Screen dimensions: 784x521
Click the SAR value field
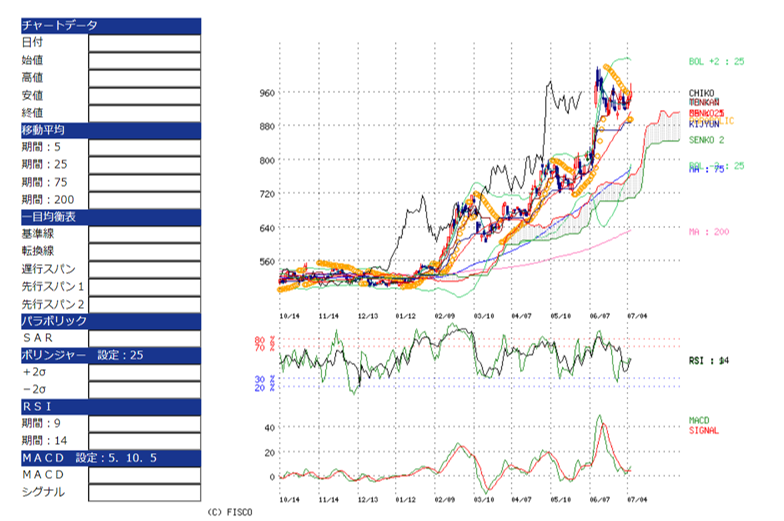point(144,338)
